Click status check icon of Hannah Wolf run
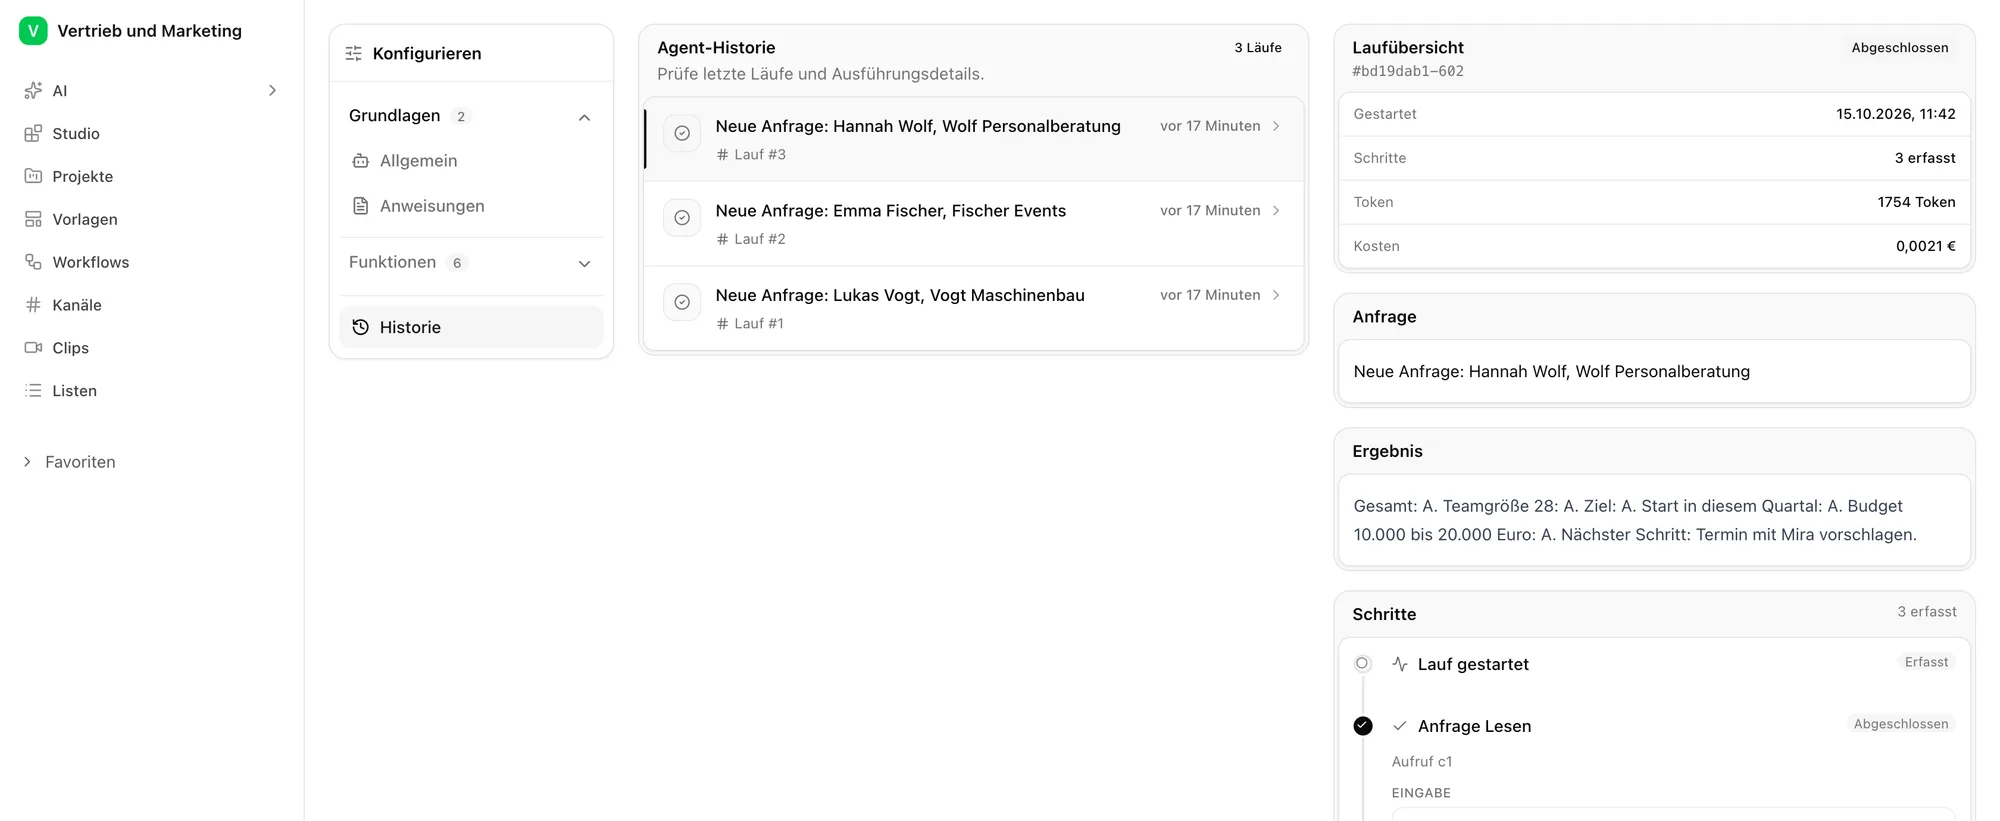The height and width of the screenshot is (821, 2000). pos(682,133)
